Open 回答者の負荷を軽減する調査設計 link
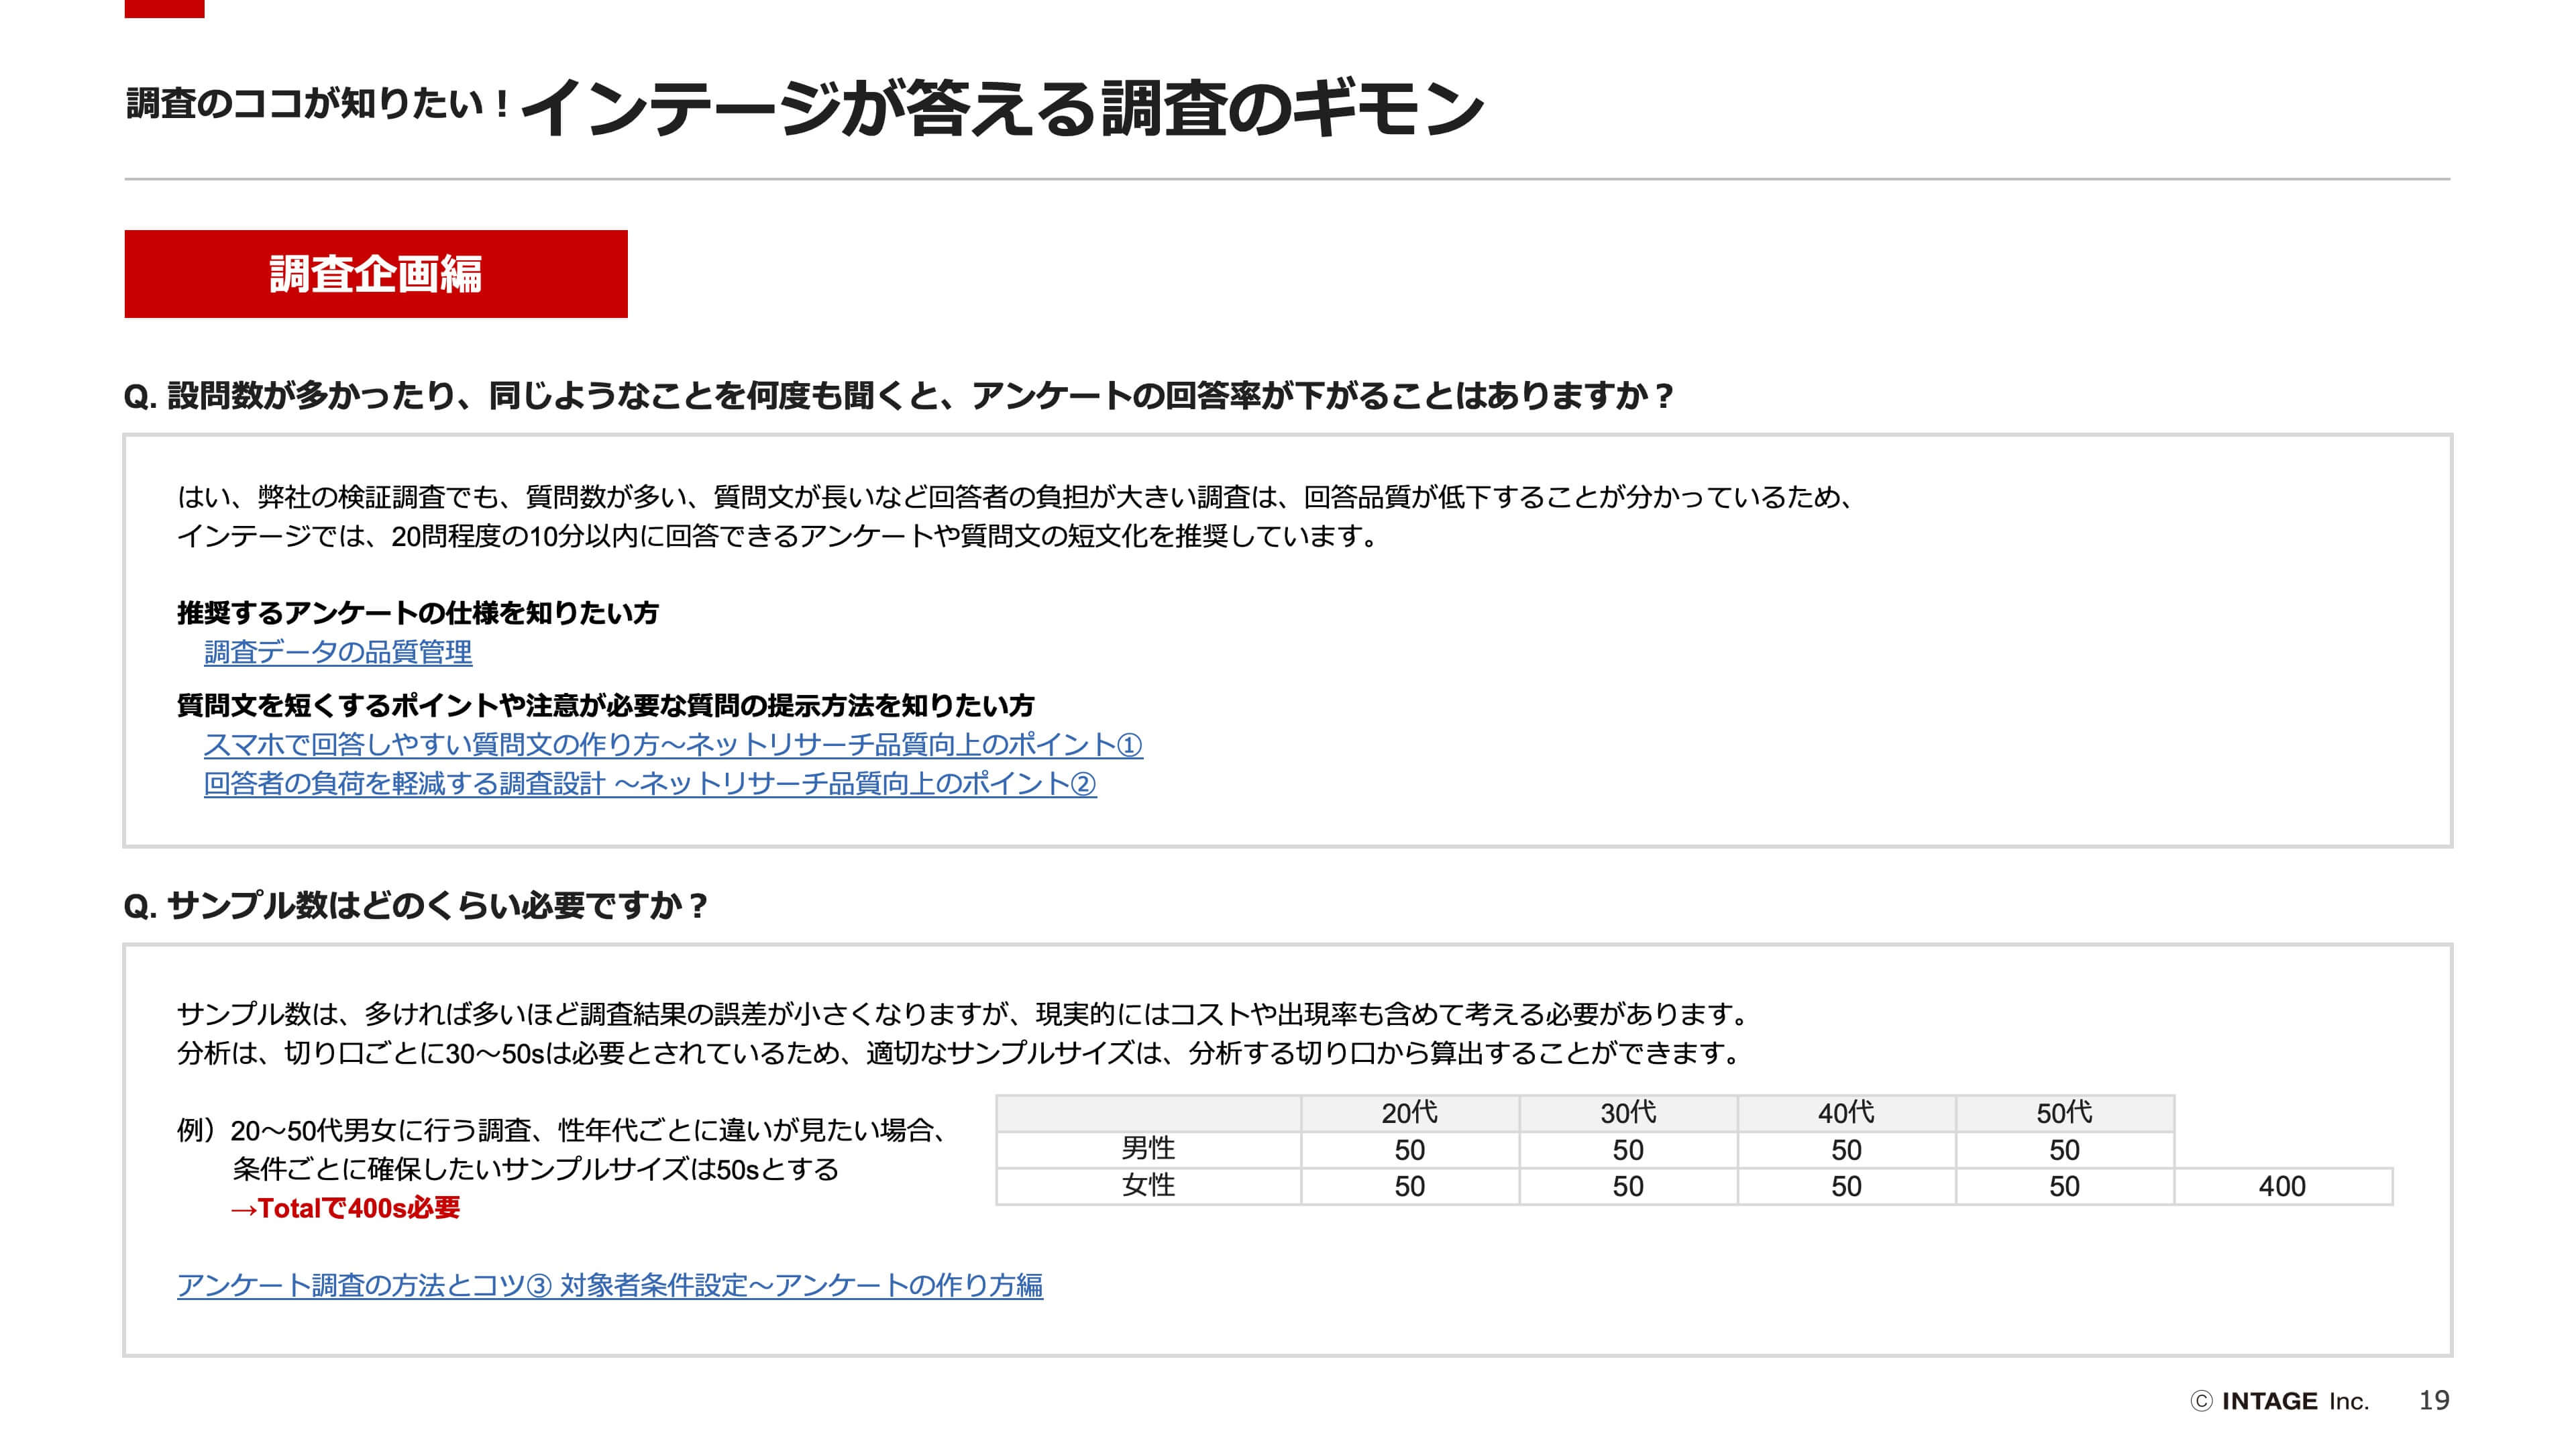 pos(649,784)
